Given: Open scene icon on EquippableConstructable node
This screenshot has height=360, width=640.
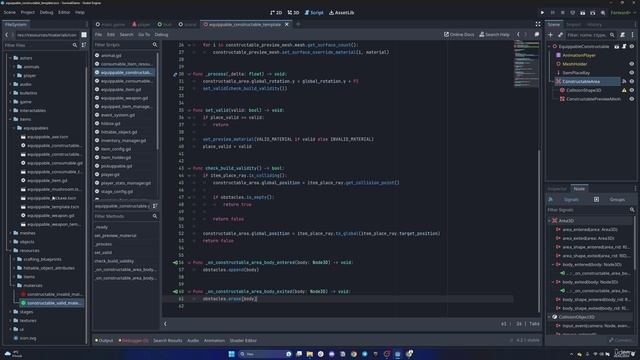Looking at the screenshot, I should pyautogui.click(x=616, y=47).
